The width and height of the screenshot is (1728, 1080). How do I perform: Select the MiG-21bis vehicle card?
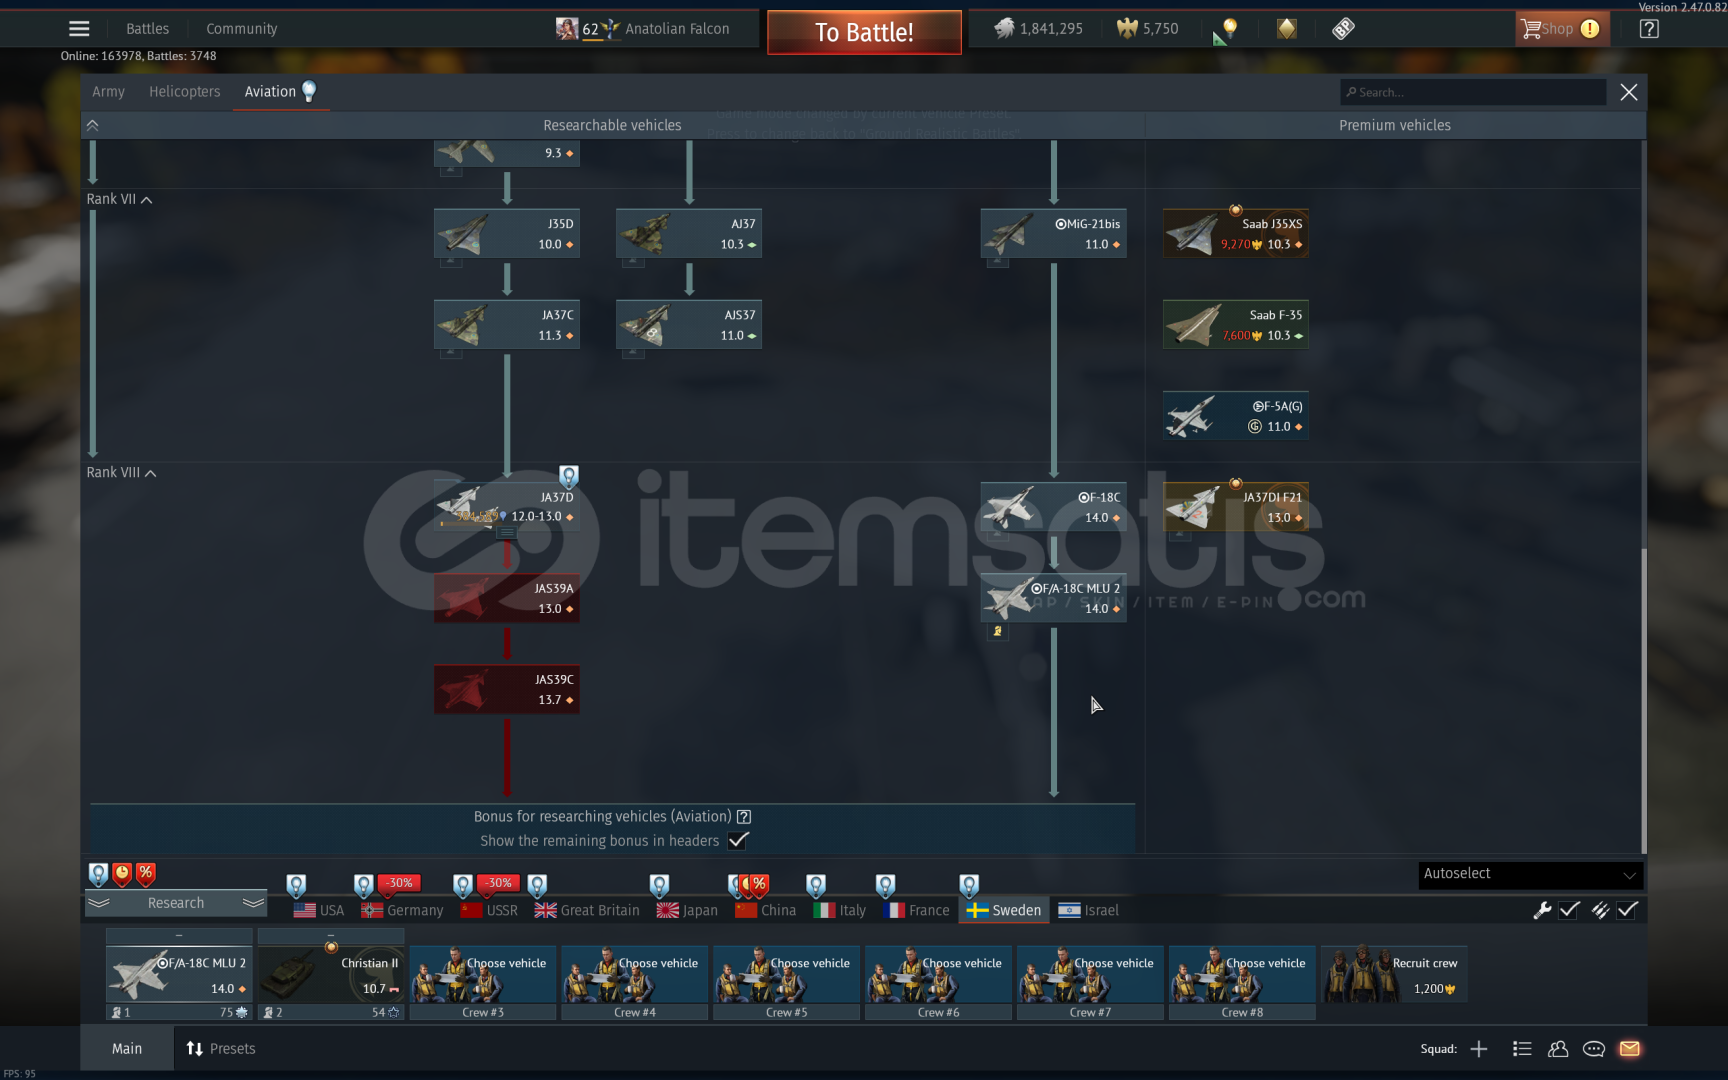click(x=1053, y=234)
